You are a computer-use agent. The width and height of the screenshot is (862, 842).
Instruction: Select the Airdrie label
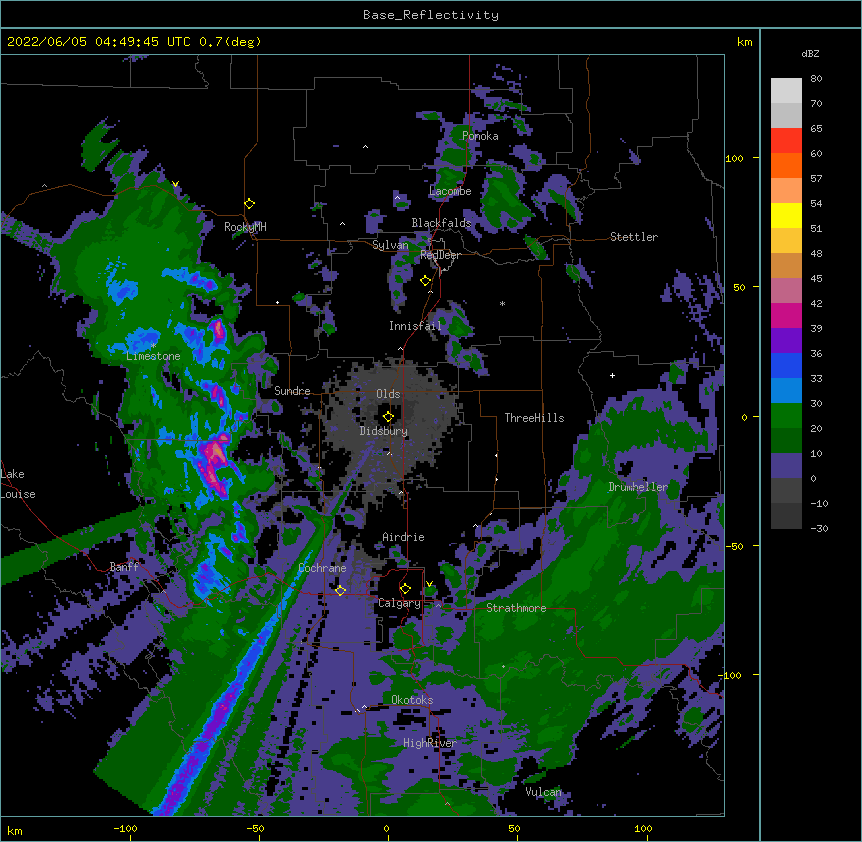tap(403, 537)
